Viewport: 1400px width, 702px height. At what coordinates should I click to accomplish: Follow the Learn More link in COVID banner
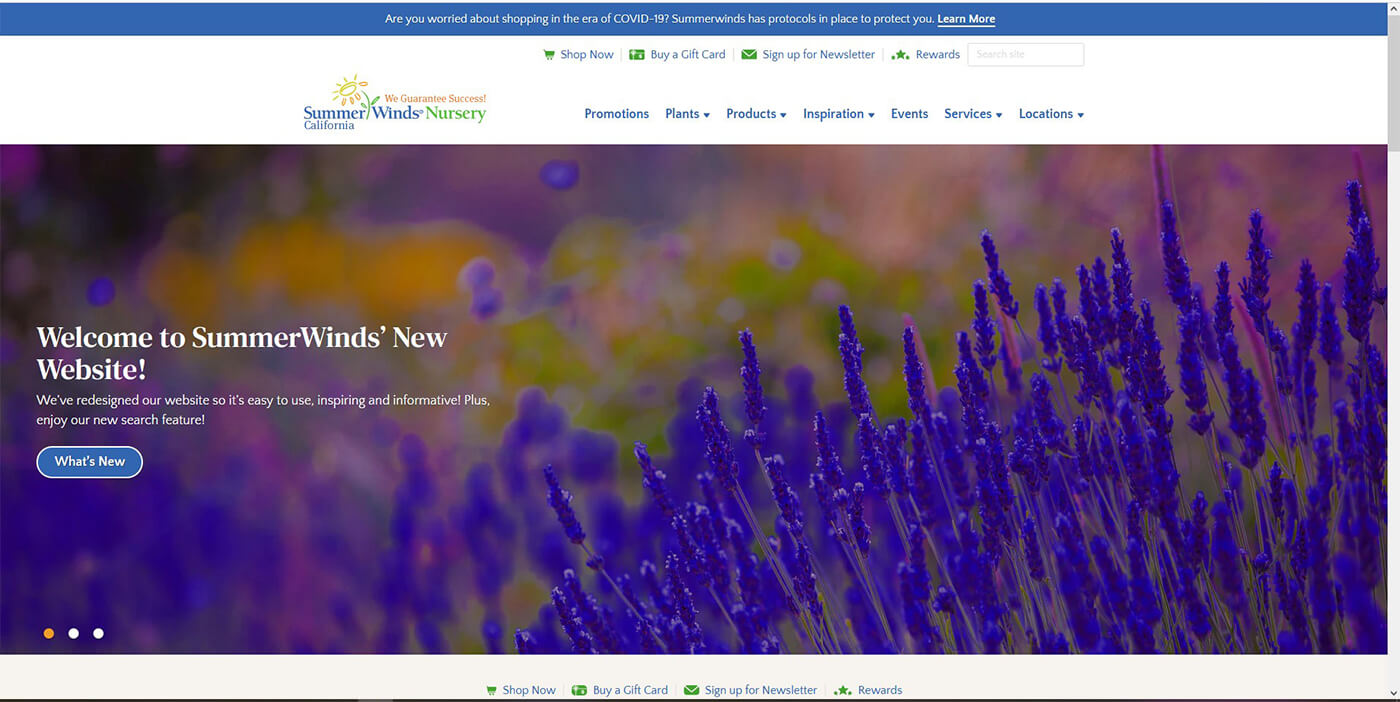coord(966,19)
